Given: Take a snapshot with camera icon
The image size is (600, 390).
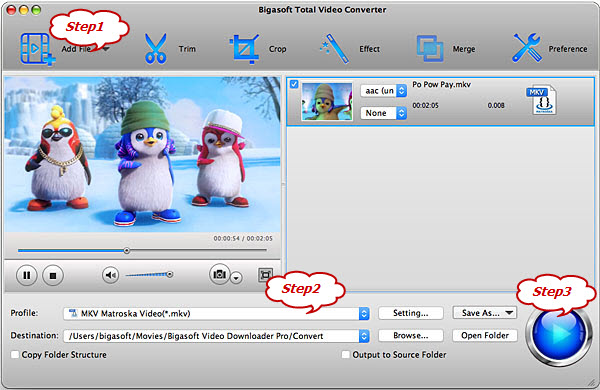Looking at the screenshot, I should coord(219,274).
